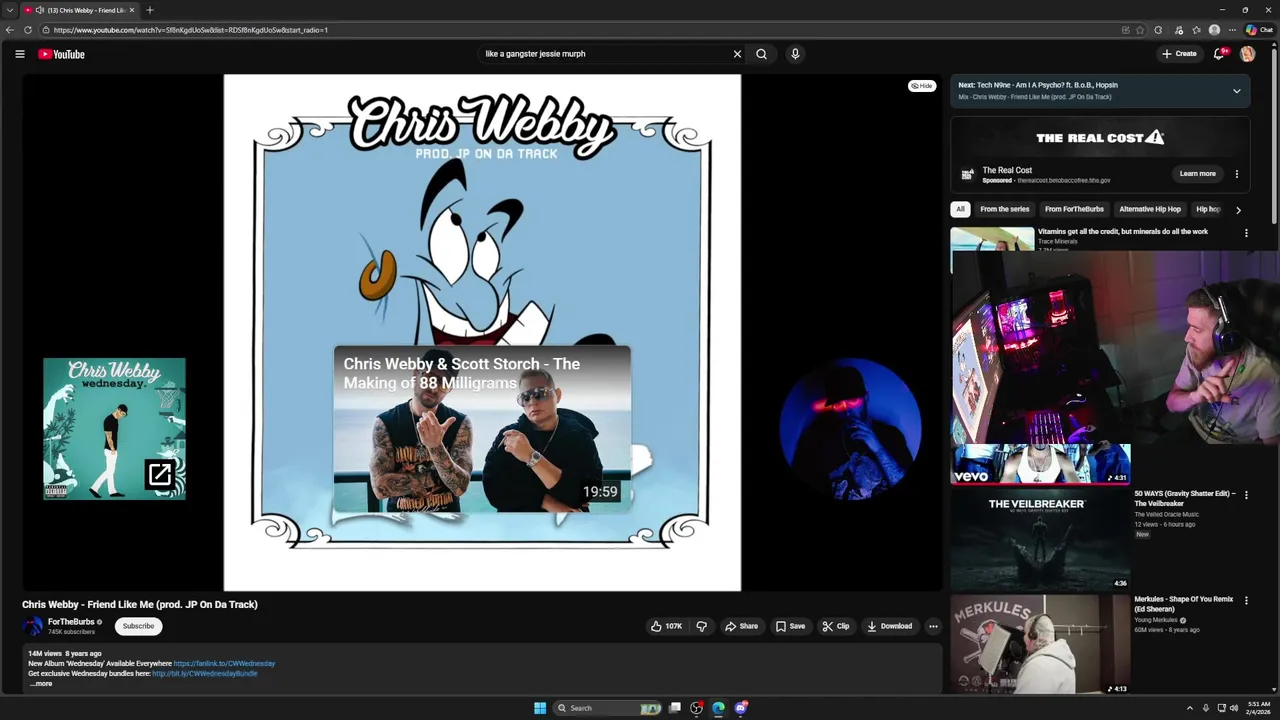Screen dimensions: 1280x720
Task: Save the video to a playlist
Action: (790, 626)
